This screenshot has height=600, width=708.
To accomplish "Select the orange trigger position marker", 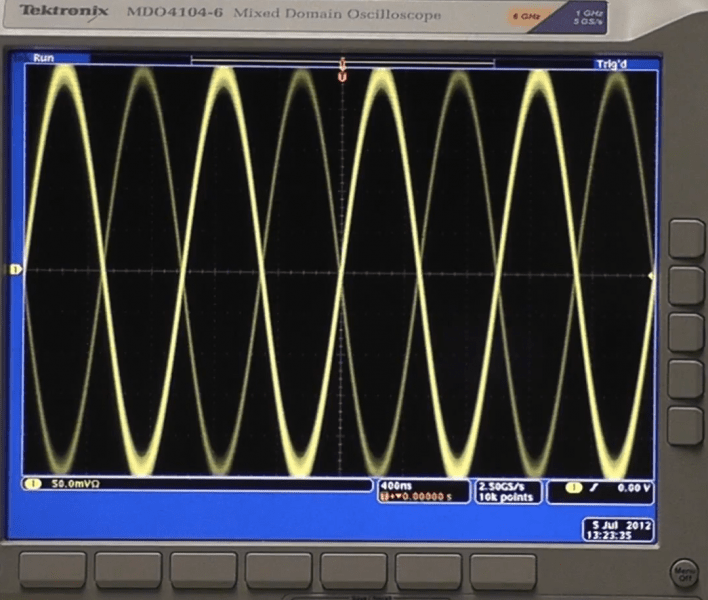I will pyautogui.click(x=343, y=76).
